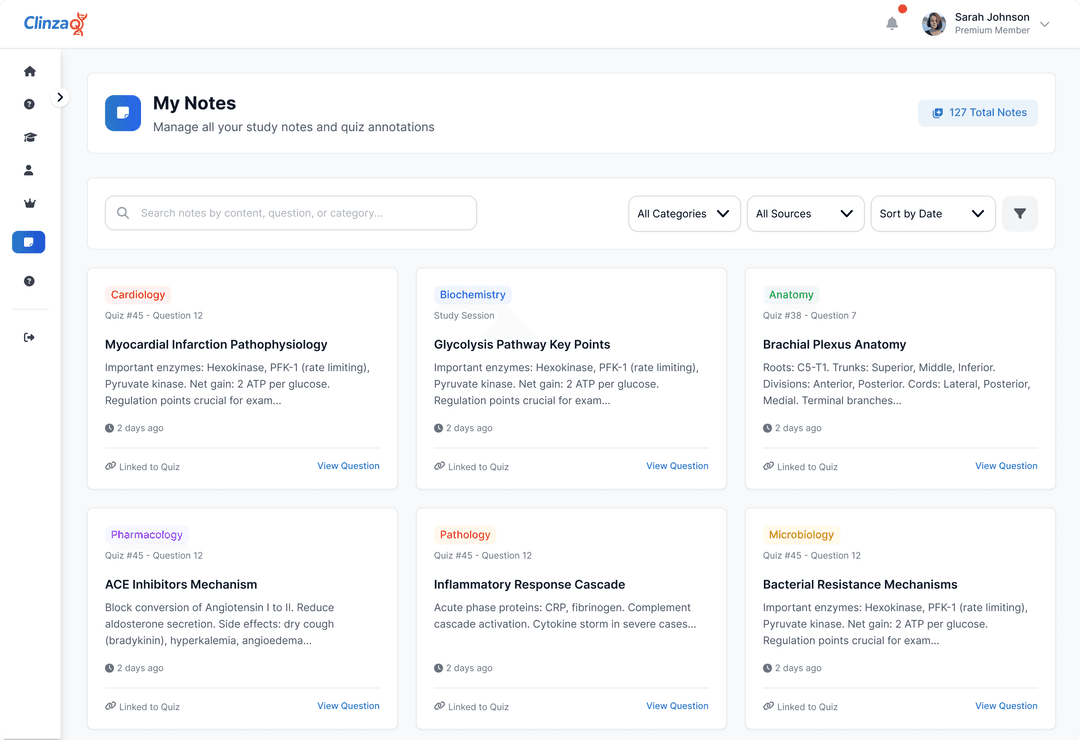Open the Sort by Date dropdown
Image resolution: width=1080 pixels, height=740 pixels.
point(932,214)
